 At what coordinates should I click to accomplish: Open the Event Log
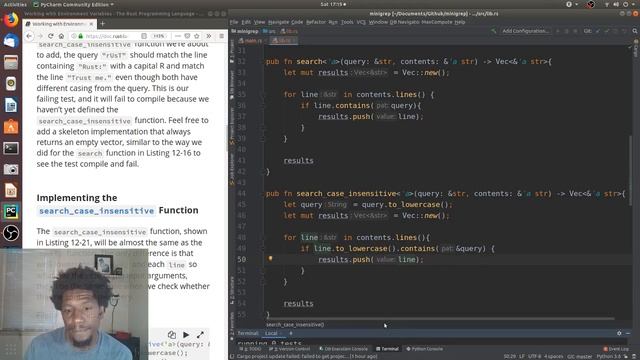point(616,349)
